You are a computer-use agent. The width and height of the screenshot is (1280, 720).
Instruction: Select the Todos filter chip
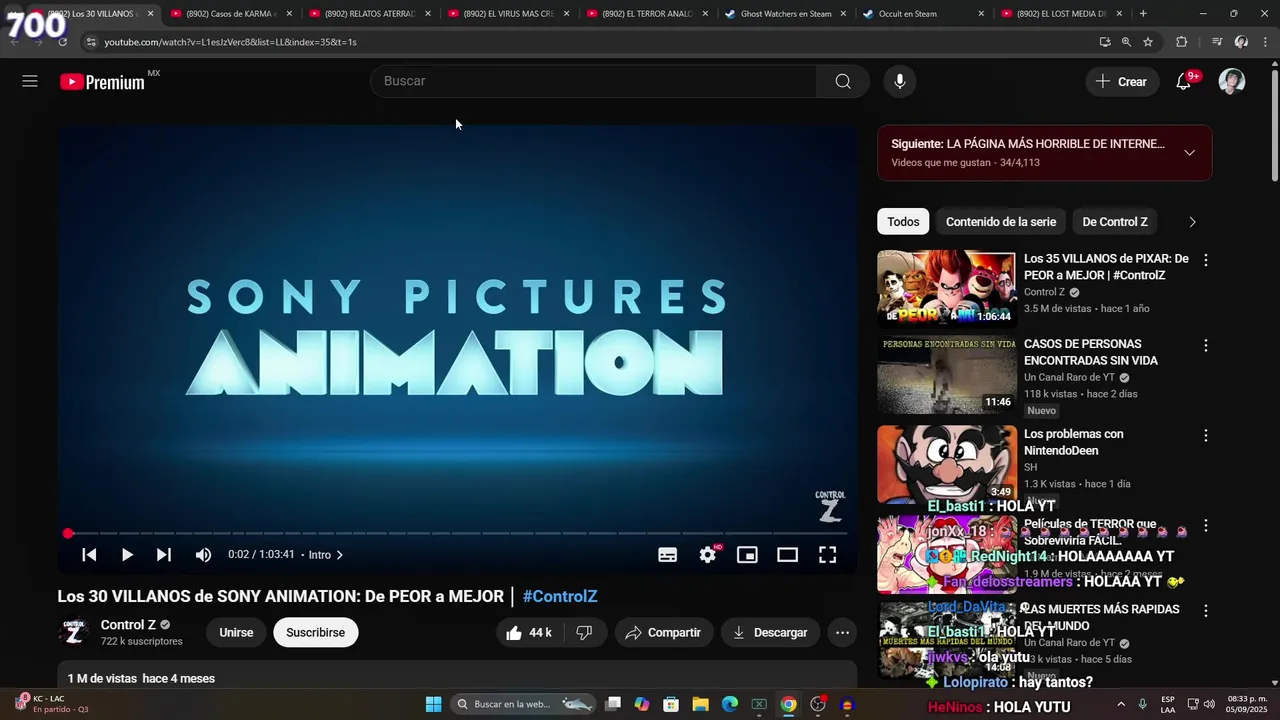tap(903, 222)
